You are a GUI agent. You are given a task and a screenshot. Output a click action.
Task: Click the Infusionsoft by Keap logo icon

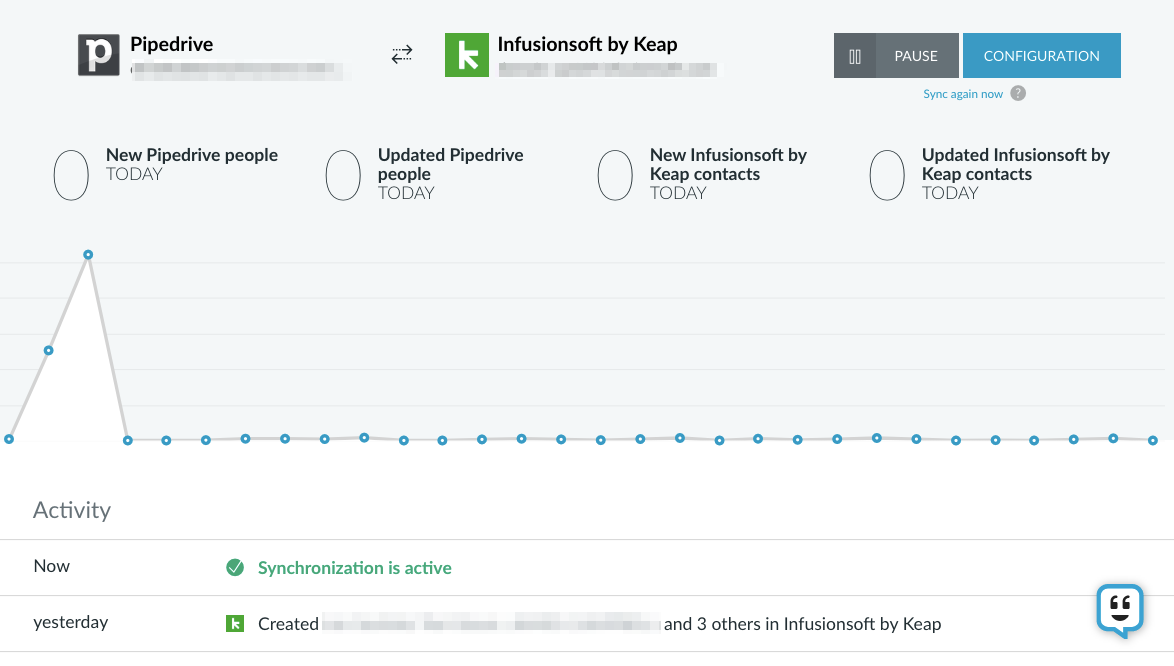[x=466, y=55]
